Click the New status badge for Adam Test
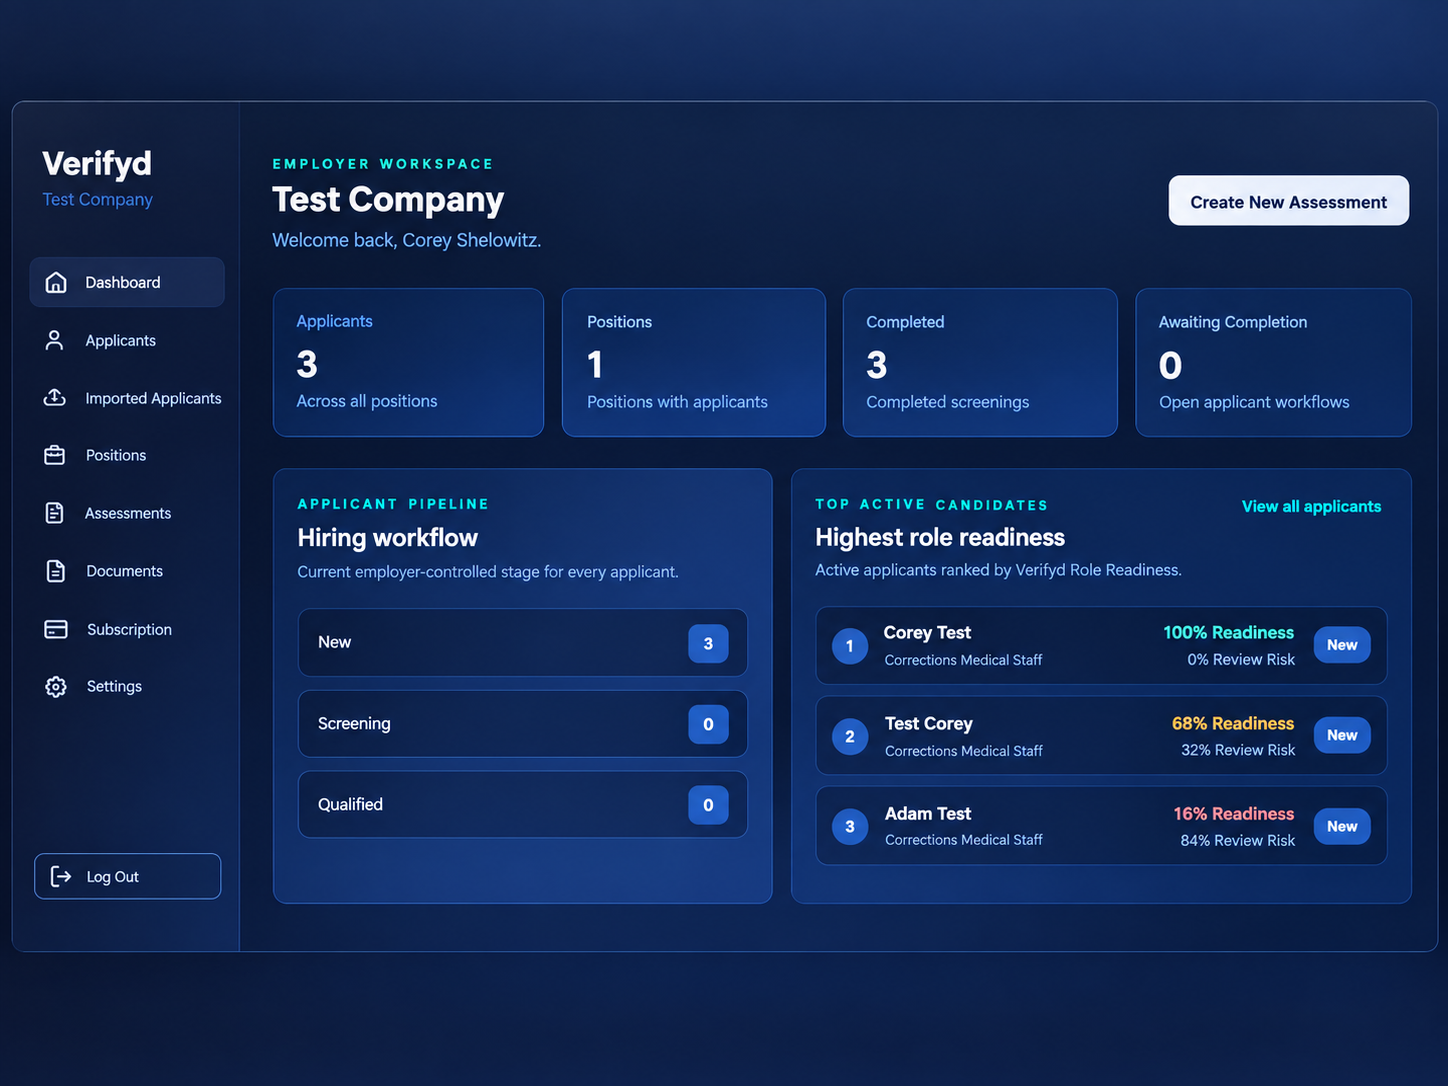1448x1086 pixels. (1342, 826)
